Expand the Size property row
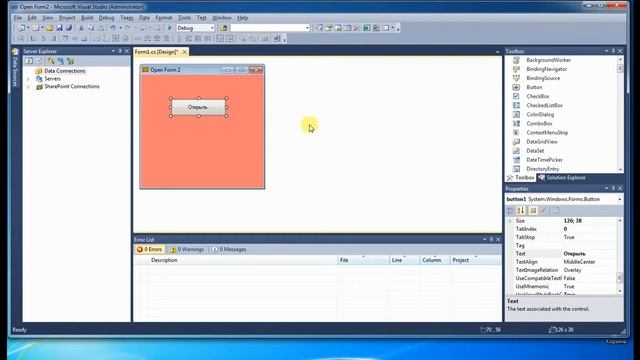This screenshot has width=640, height=360. [509, 221]
